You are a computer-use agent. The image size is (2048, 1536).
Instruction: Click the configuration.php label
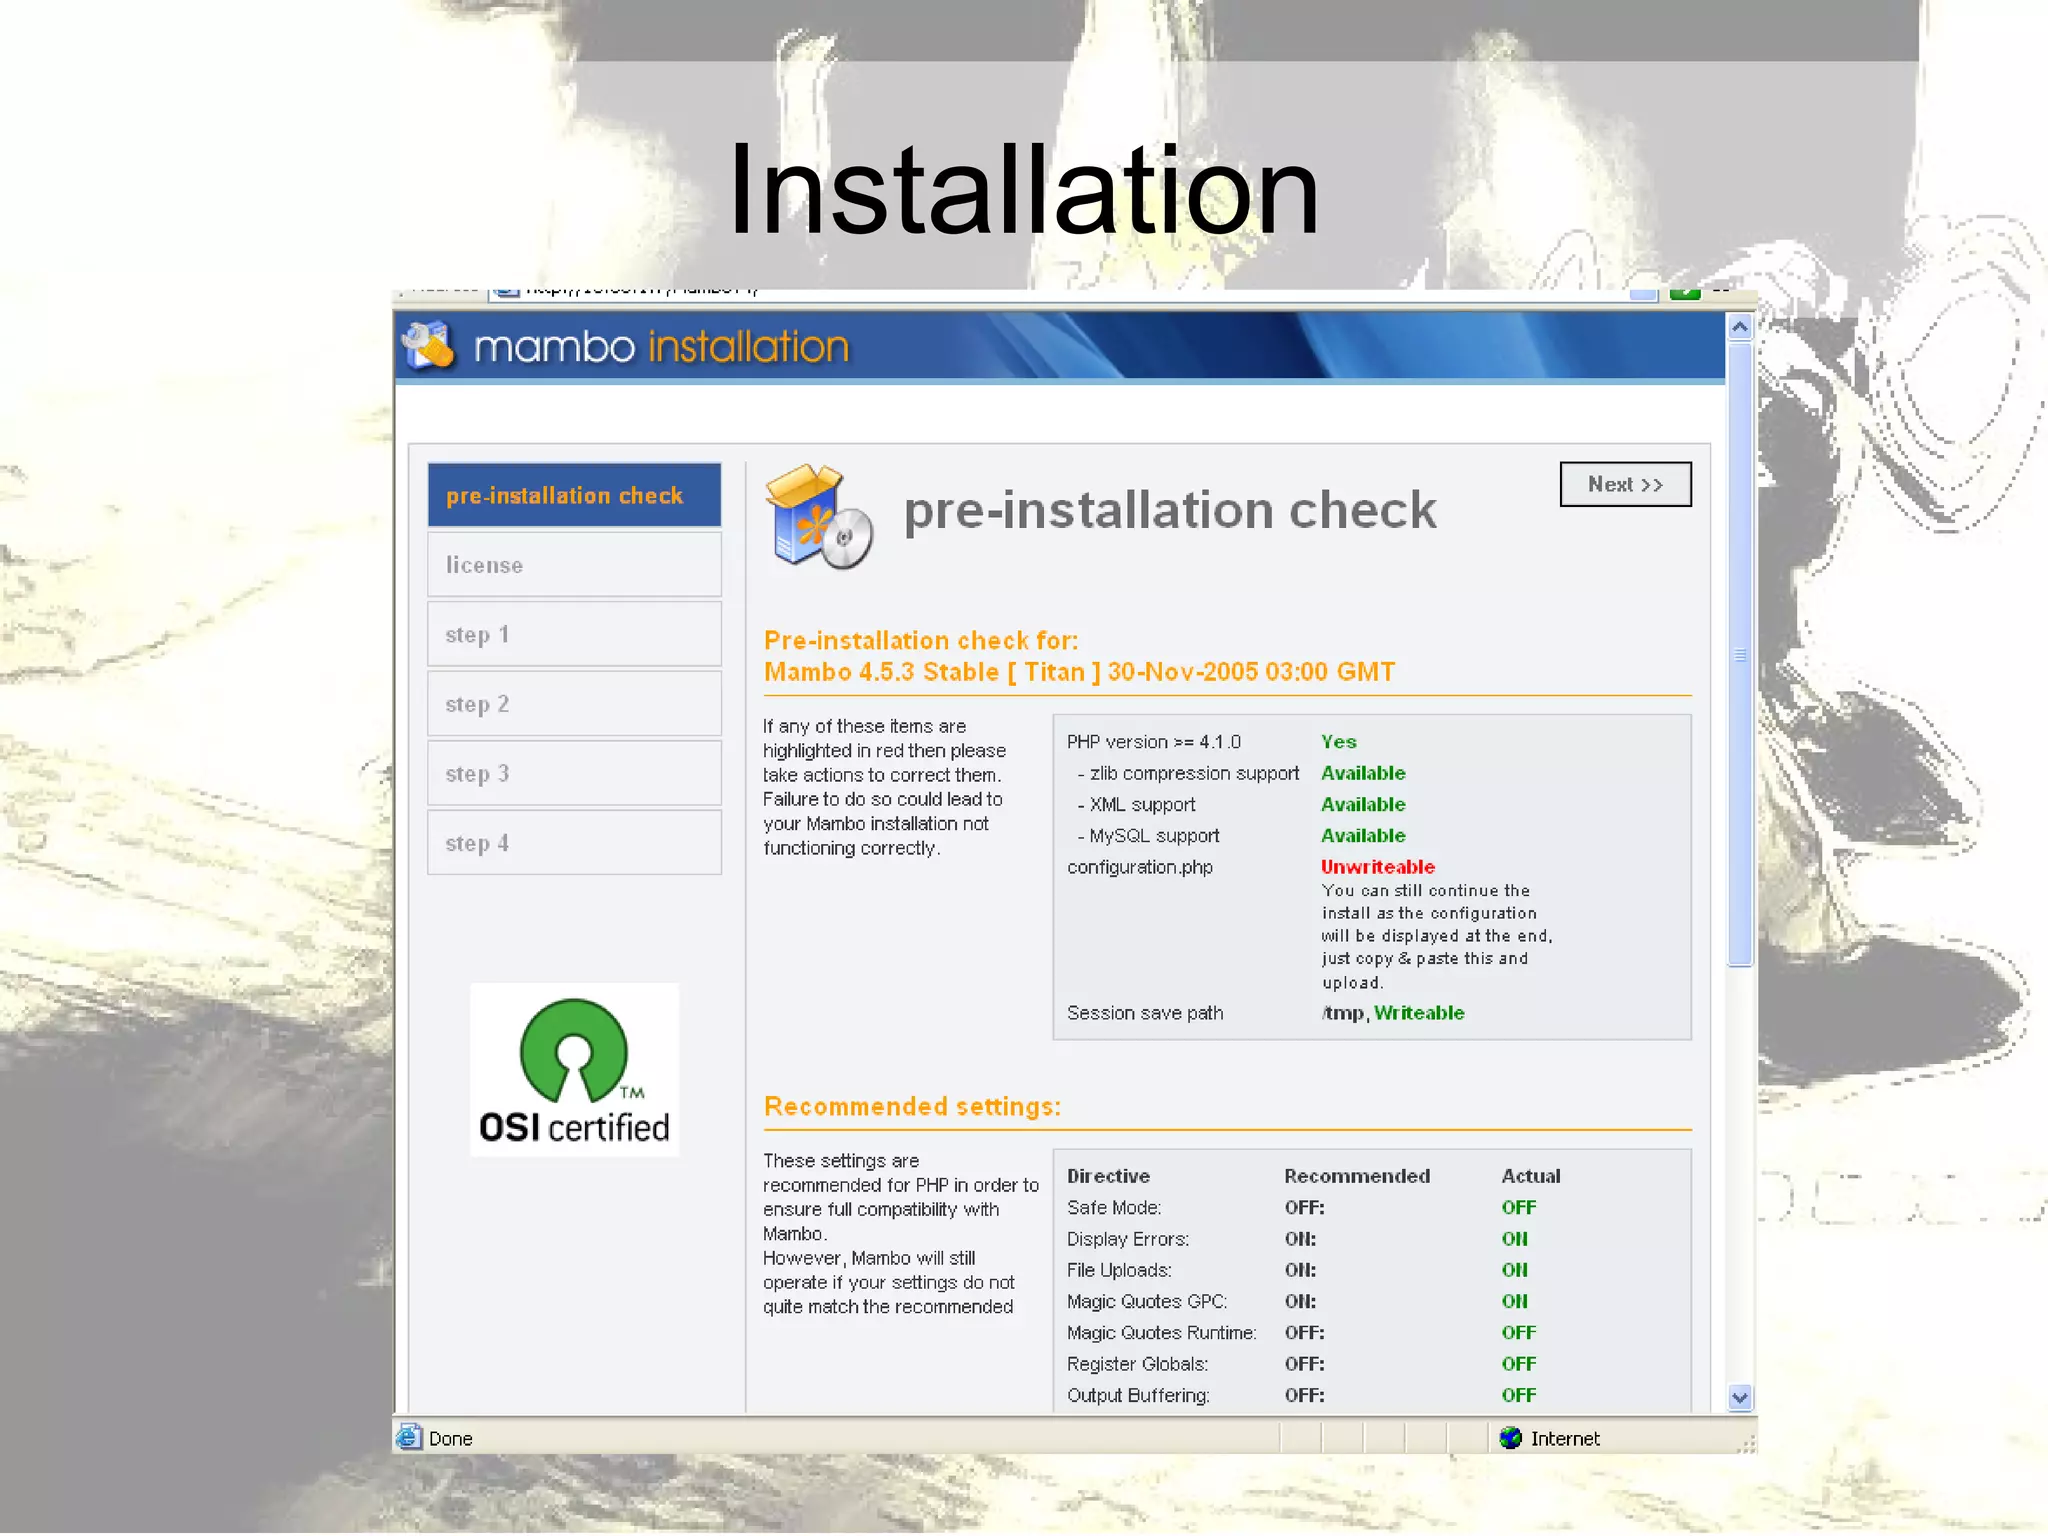click(x=1139, y=867)
